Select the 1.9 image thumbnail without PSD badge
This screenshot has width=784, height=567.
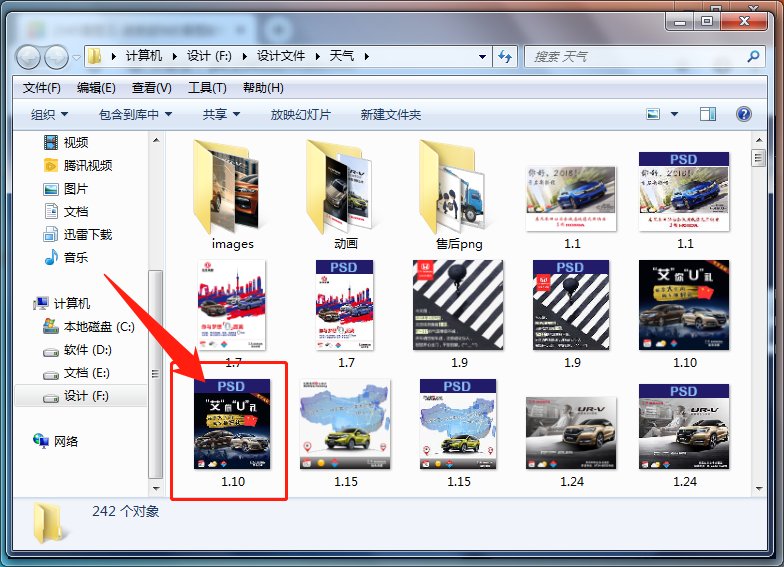click(458, 305)
